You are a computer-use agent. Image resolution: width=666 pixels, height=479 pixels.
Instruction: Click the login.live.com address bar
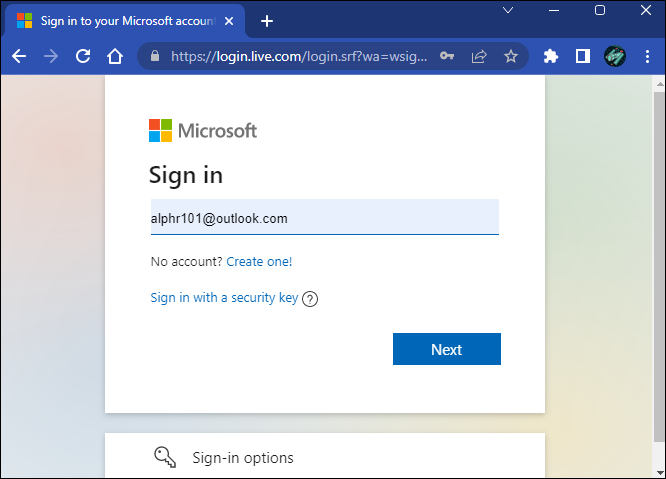299,56
